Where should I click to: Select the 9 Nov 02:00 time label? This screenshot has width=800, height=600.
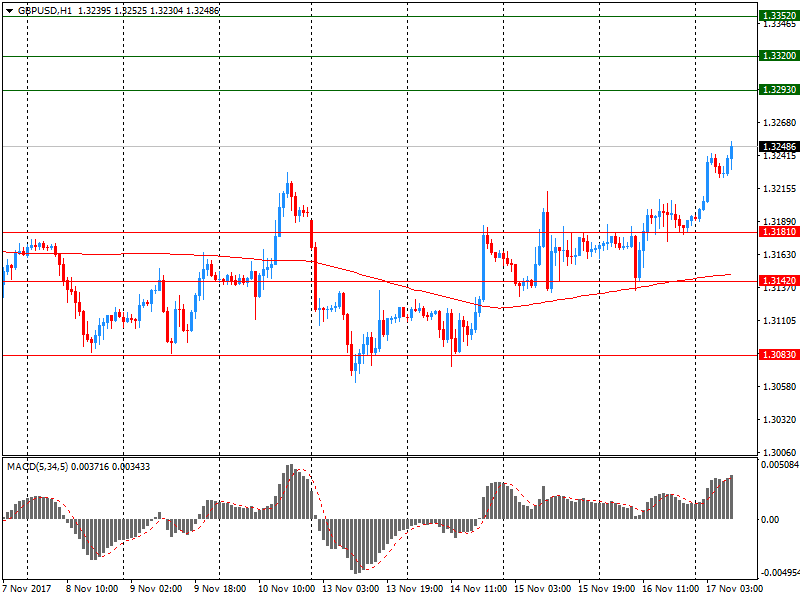pos(156,589)
